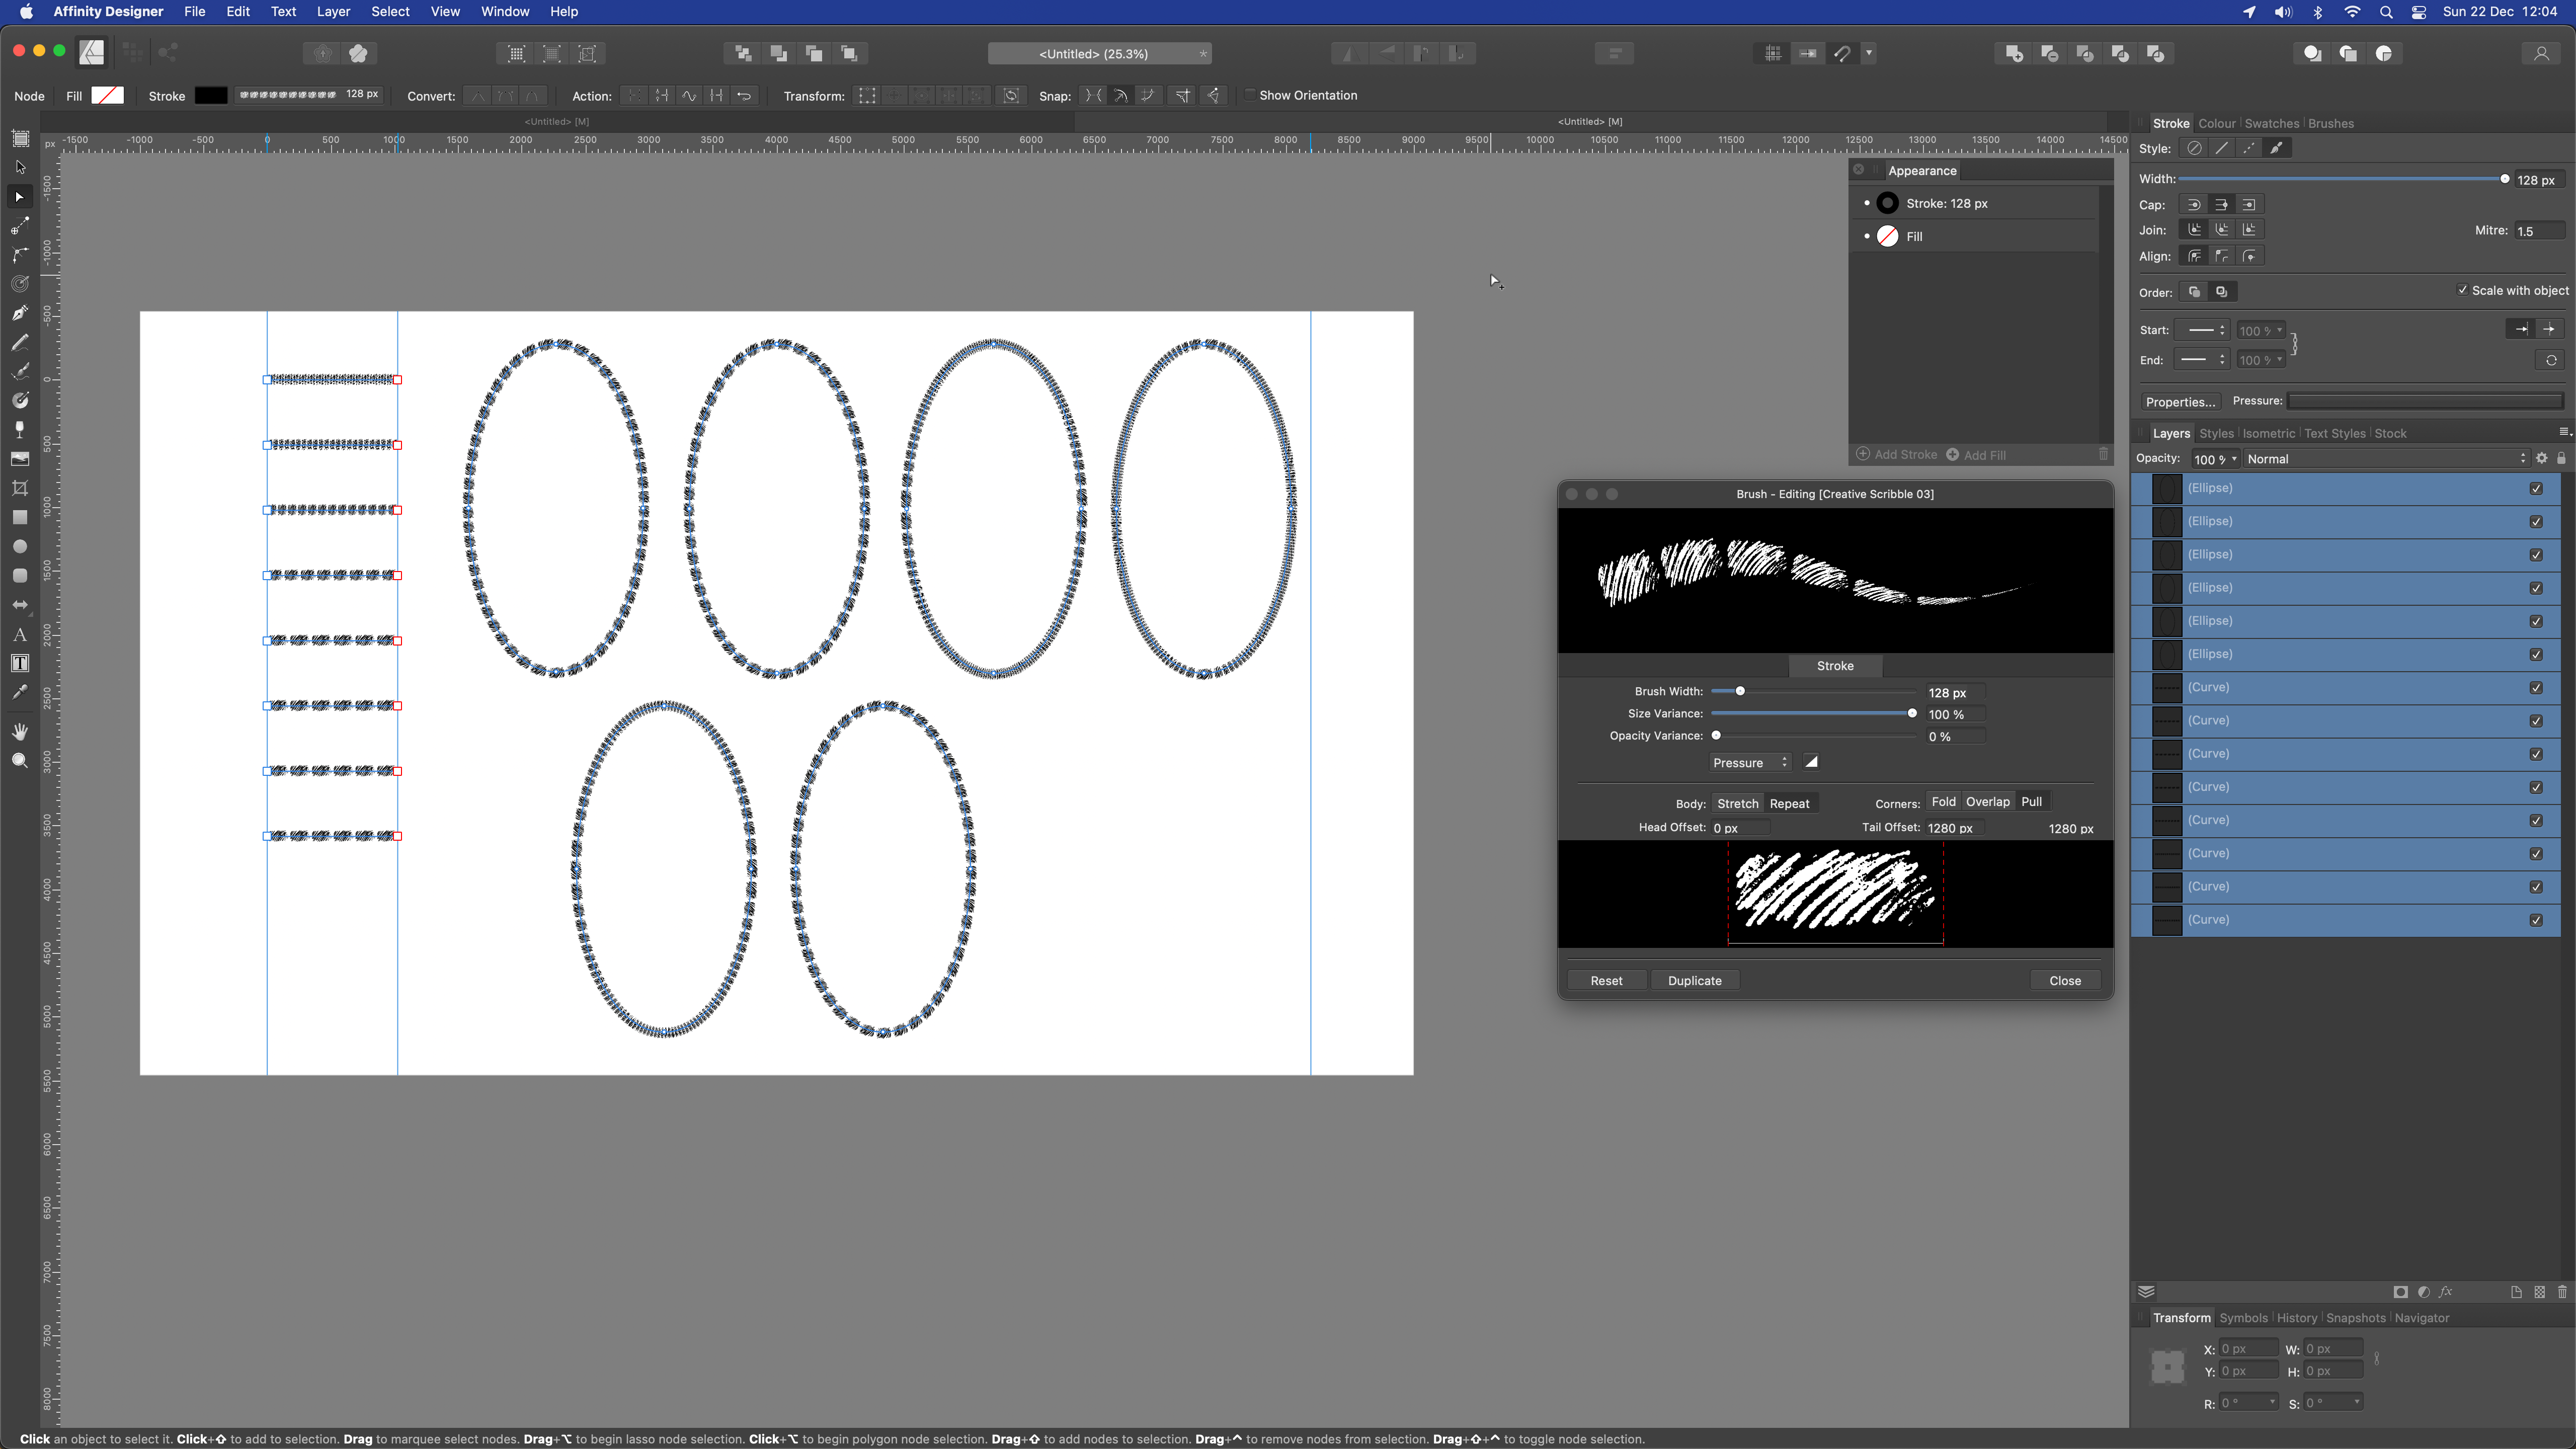This screenshot has height=1449, width=2576.
Task: Select the Ellipse shape tool
Action: (x=20, y=547)
